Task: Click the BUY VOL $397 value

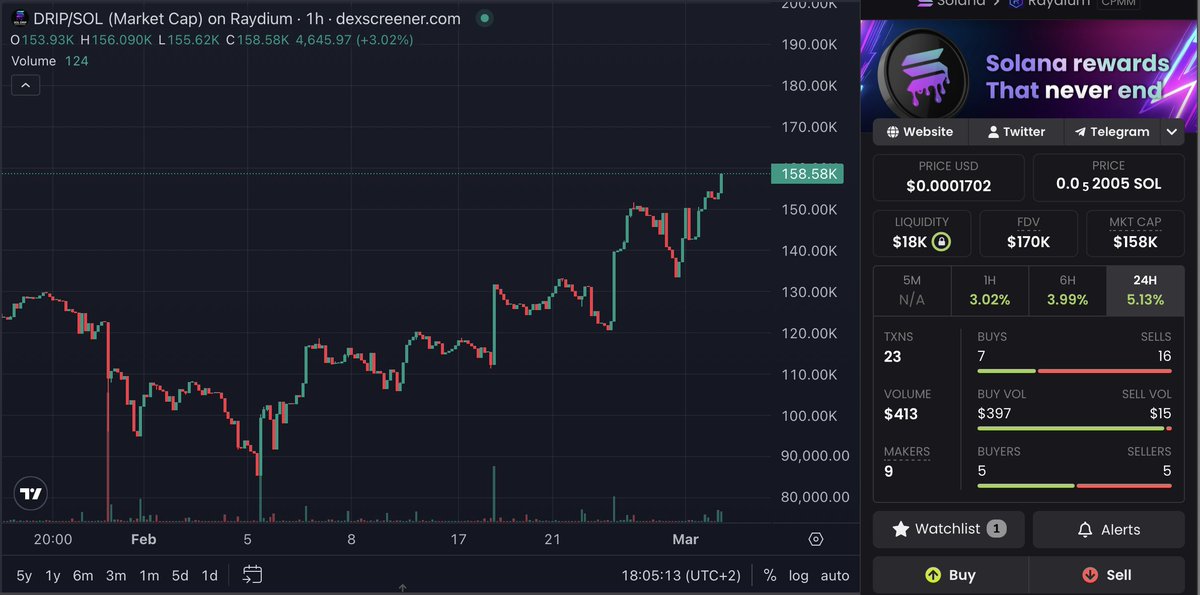Action: coord(994,414)
